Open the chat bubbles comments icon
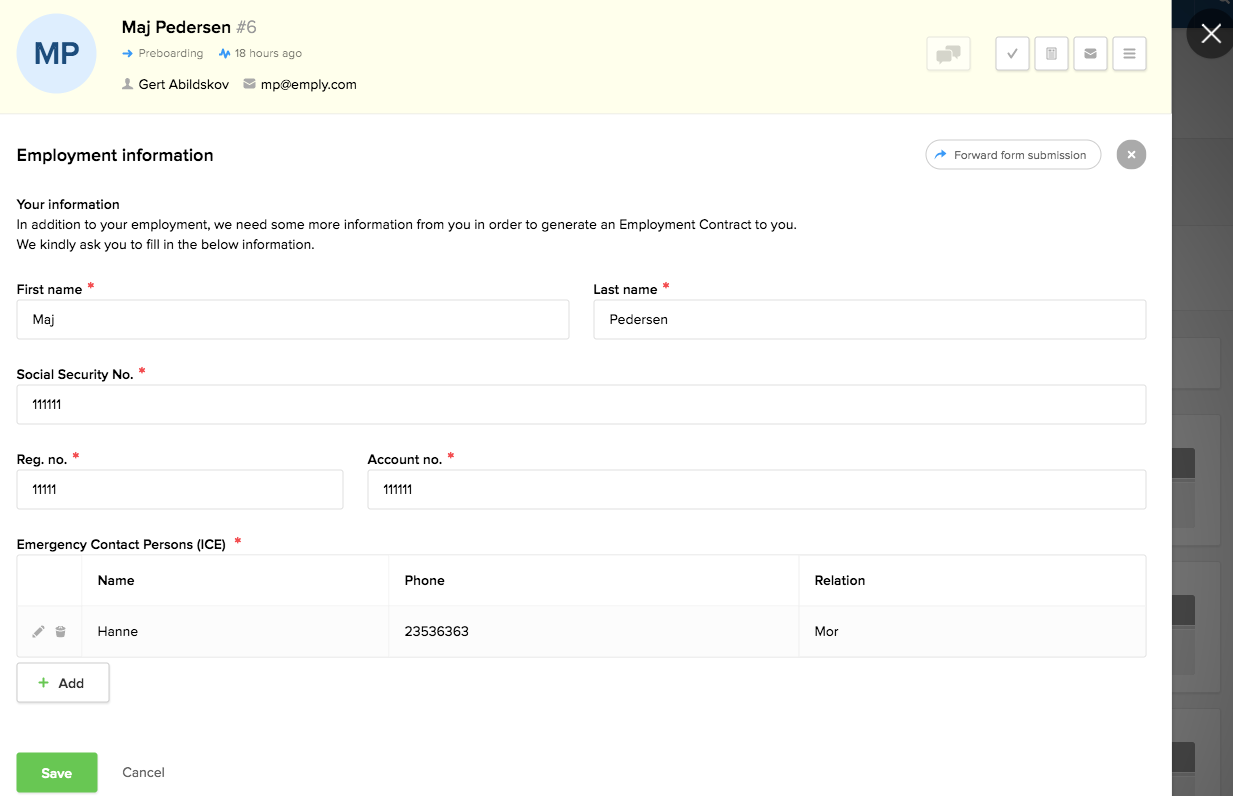The width and height of the screenshot is (1233, 796). pos(948,54)
